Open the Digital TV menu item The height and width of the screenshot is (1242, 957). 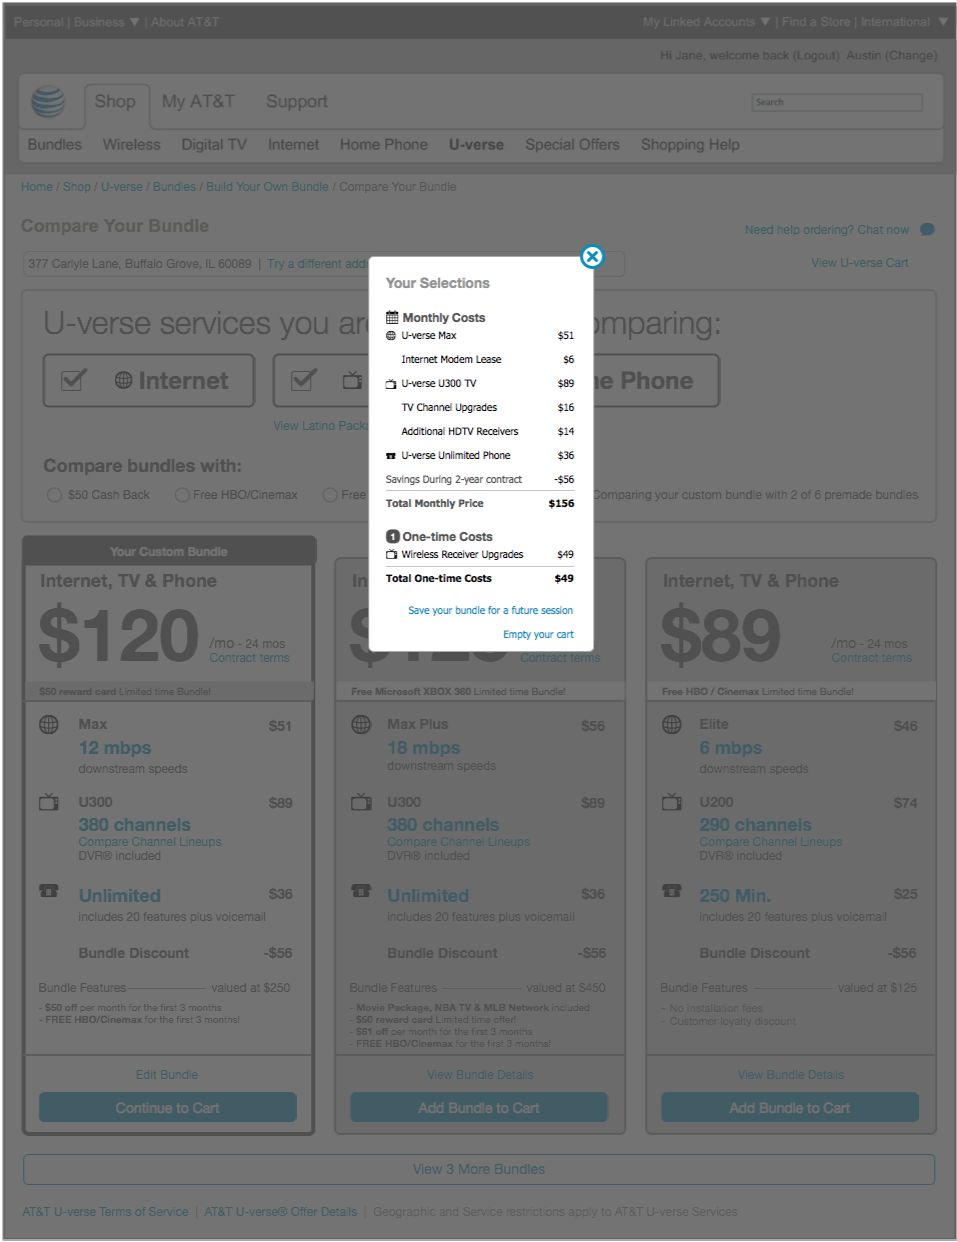(x=214, y=145)
